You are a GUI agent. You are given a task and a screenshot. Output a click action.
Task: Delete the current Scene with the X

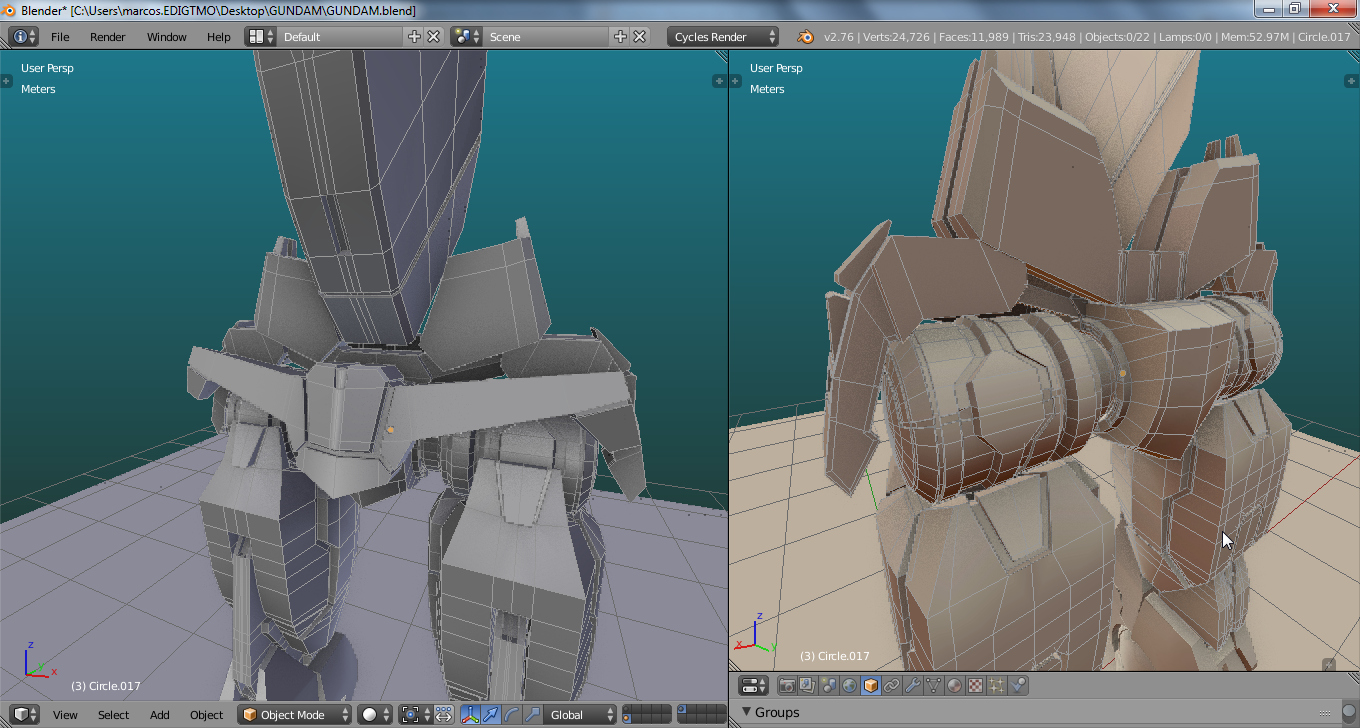[640, 37]
